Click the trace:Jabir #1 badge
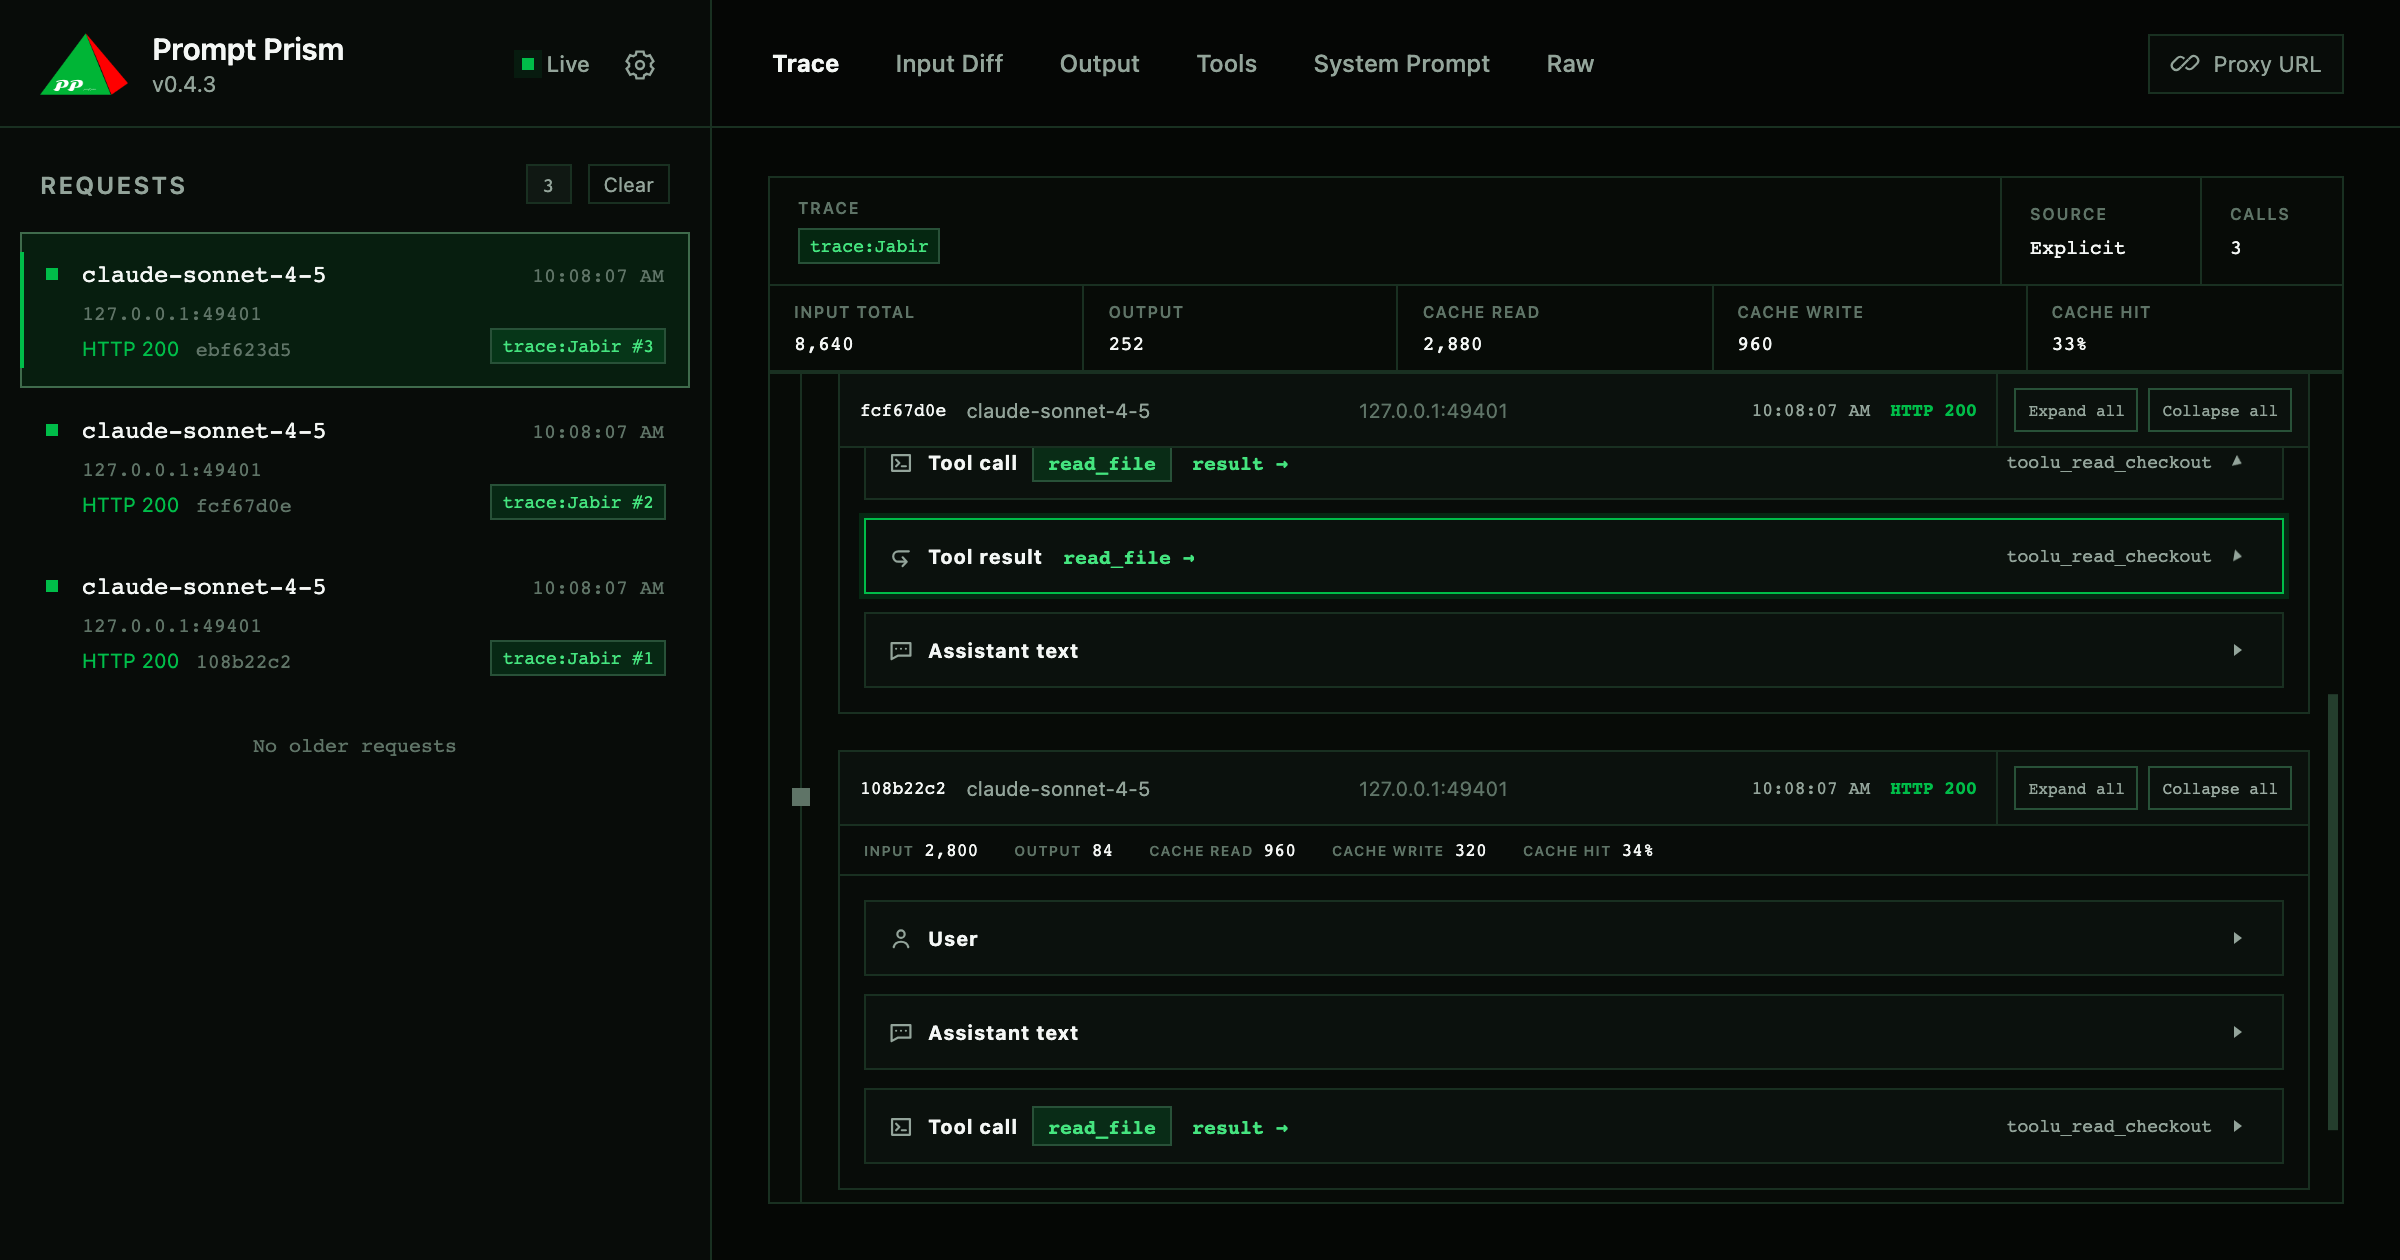This screenshot has width=2400, height=1260. tap(577, 658)
